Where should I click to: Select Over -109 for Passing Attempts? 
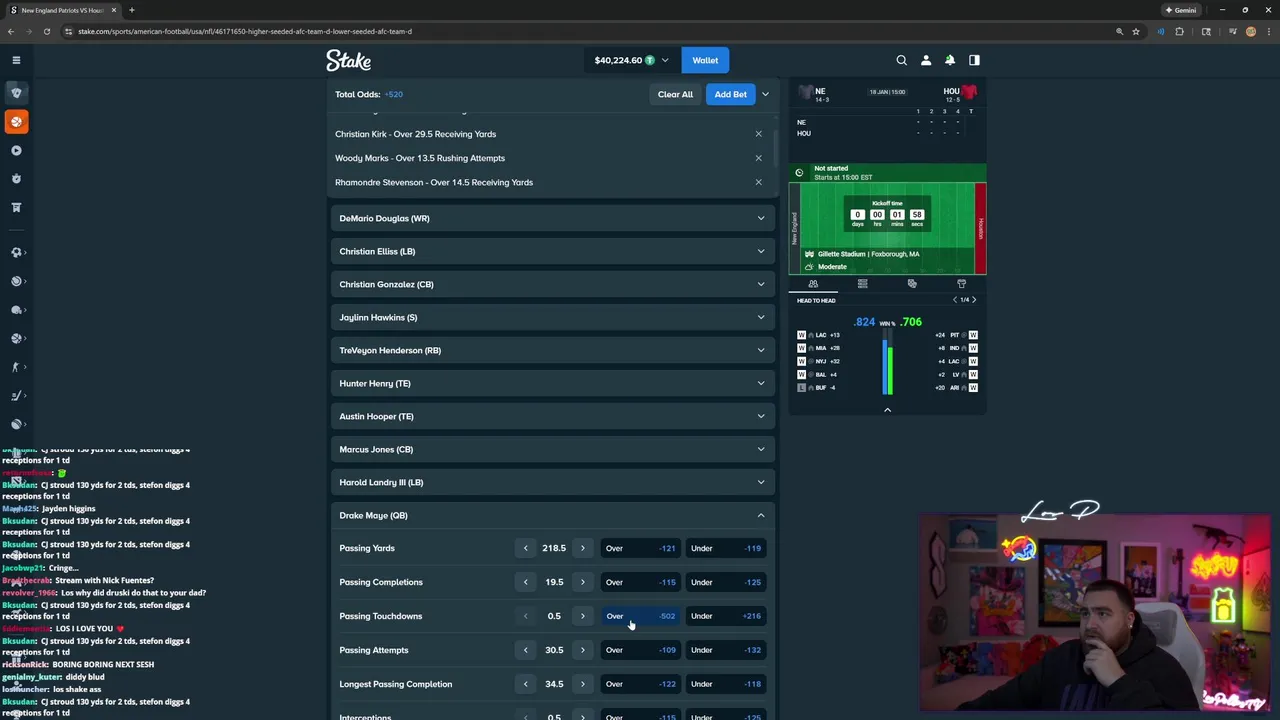(x=640, y=650)
